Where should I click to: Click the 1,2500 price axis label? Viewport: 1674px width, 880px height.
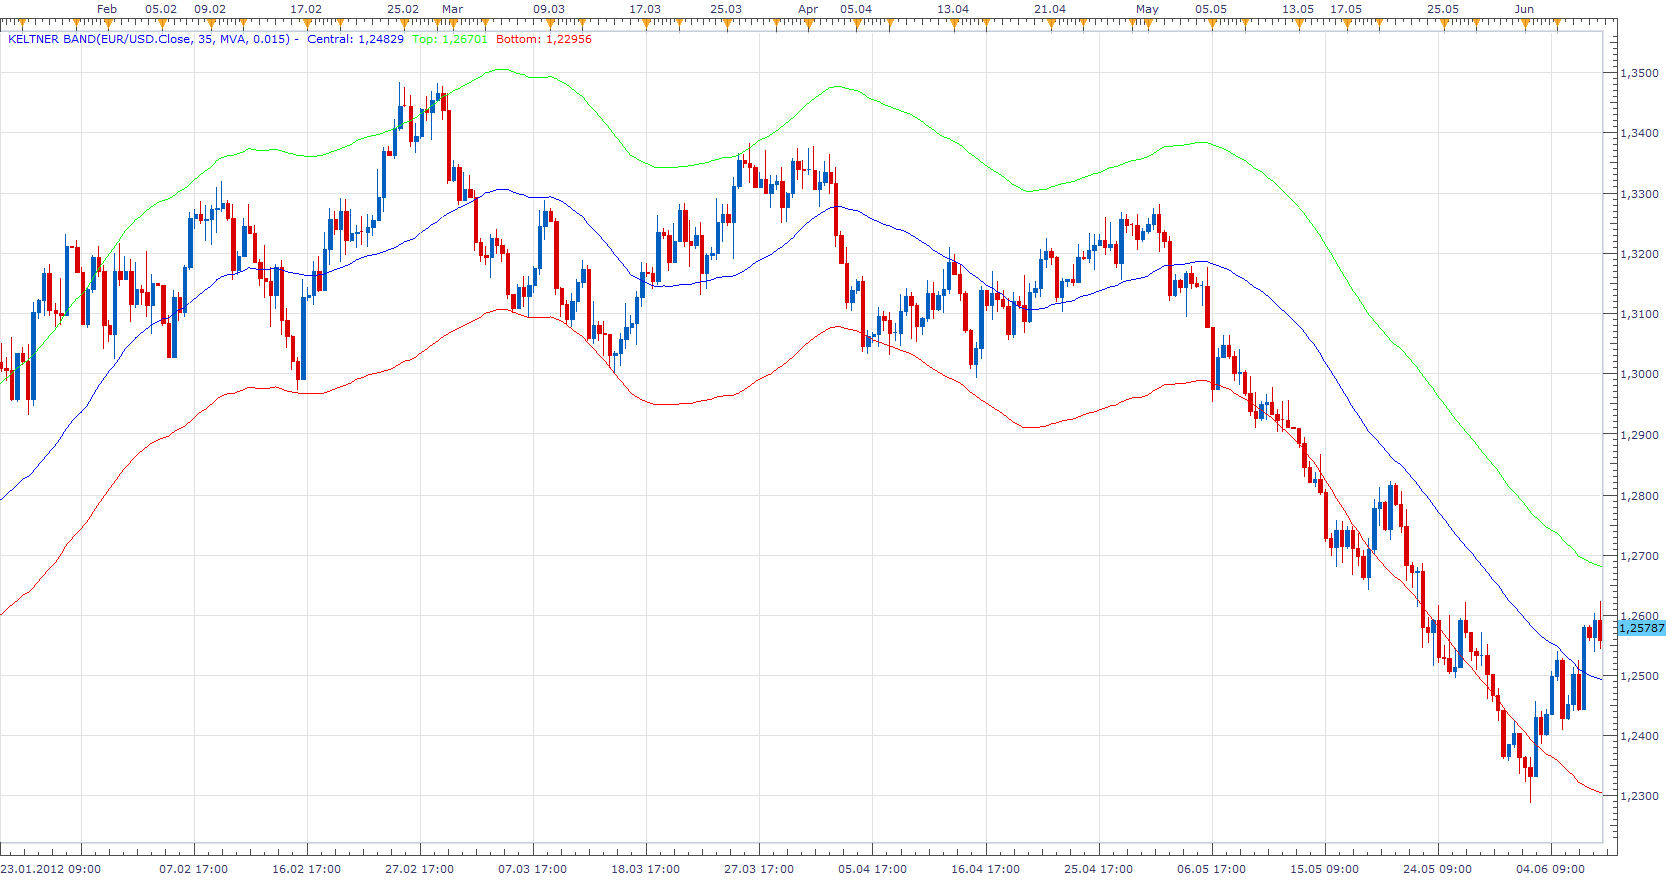1640,676
